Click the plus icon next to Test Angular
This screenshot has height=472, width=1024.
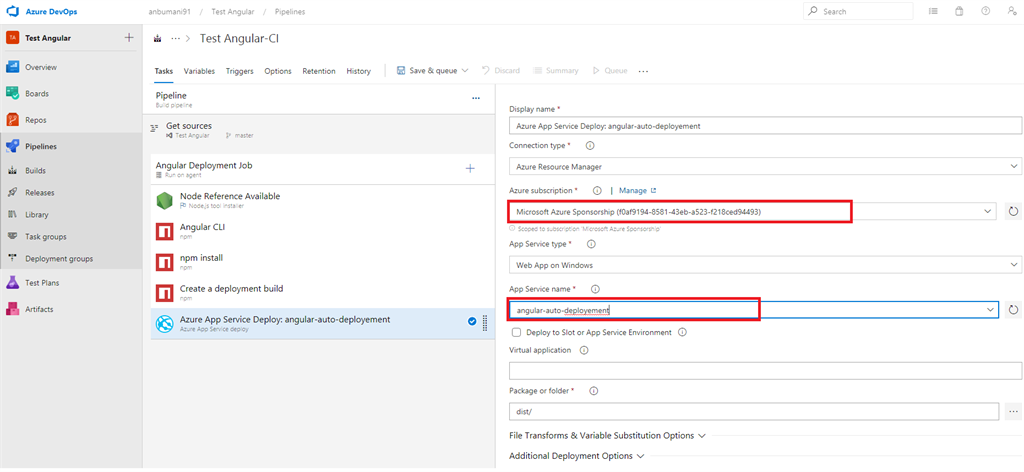coord(129,37)
